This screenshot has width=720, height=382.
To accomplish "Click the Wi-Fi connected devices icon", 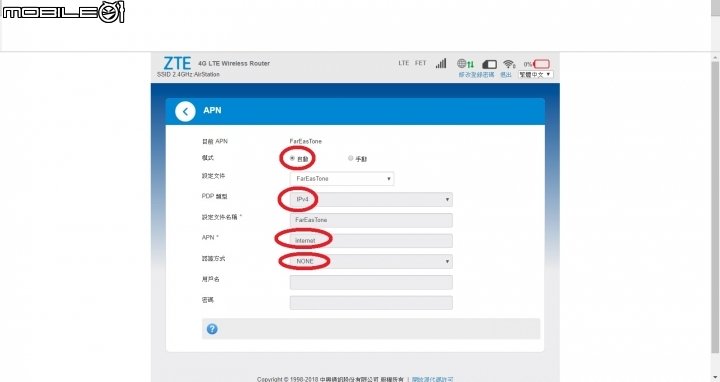I will point(509,64).
